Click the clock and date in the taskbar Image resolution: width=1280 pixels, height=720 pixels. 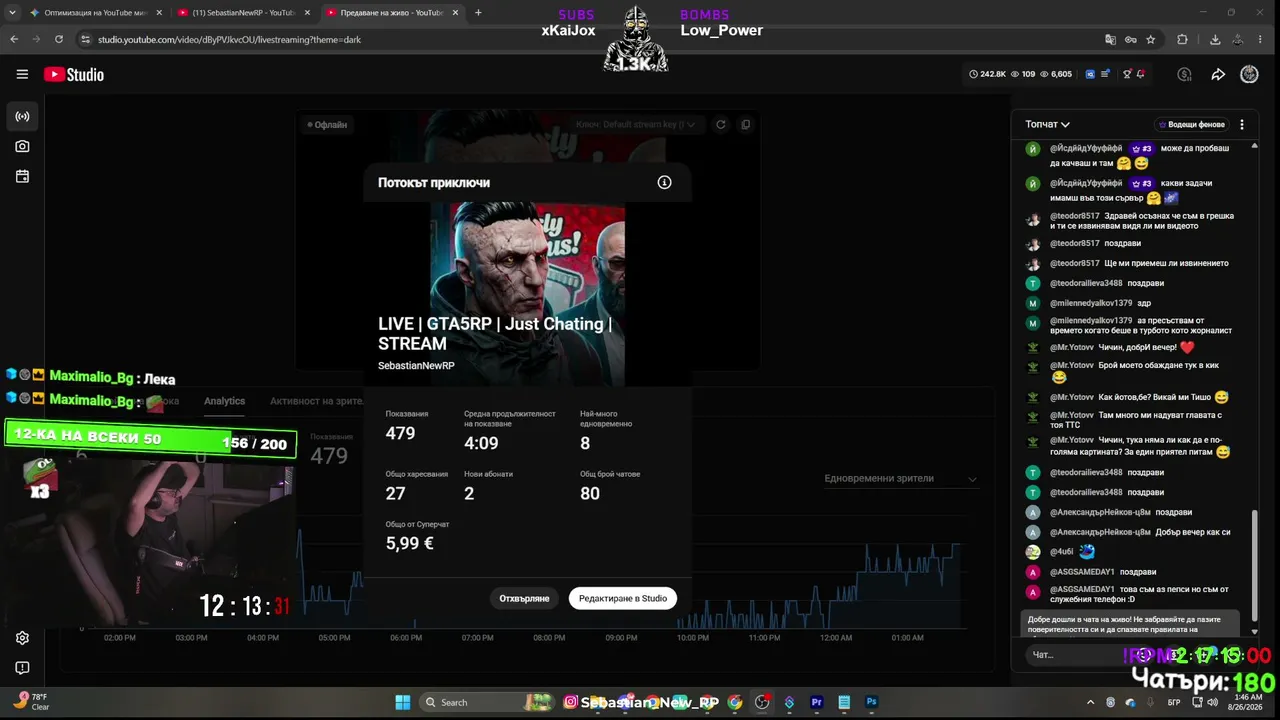click(1246, 702)
